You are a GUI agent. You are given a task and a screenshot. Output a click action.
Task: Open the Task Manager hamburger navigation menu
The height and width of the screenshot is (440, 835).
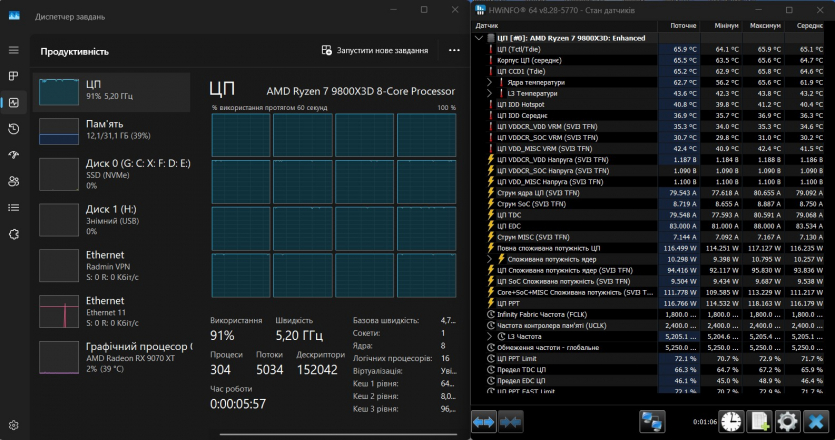coord(13,50)
